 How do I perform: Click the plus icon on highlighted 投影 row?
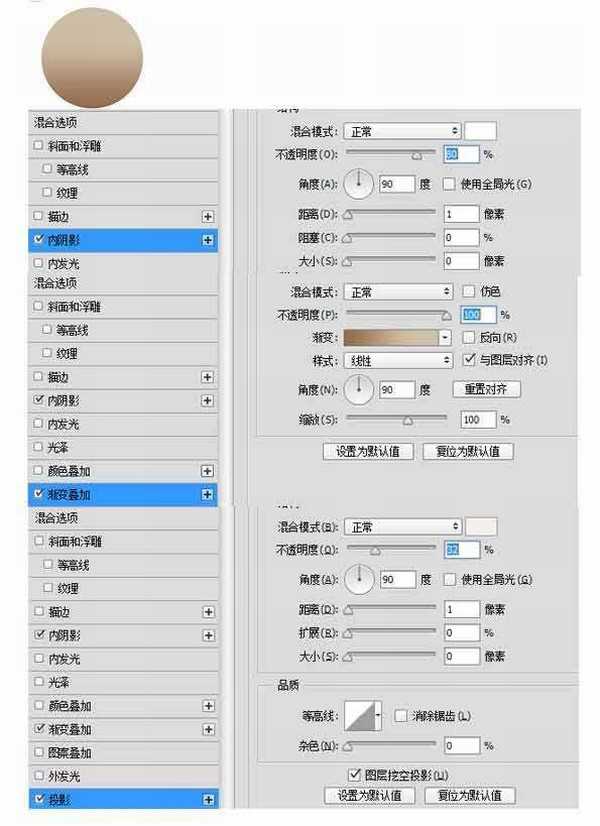pyautogui.click(x=208, y=799)
